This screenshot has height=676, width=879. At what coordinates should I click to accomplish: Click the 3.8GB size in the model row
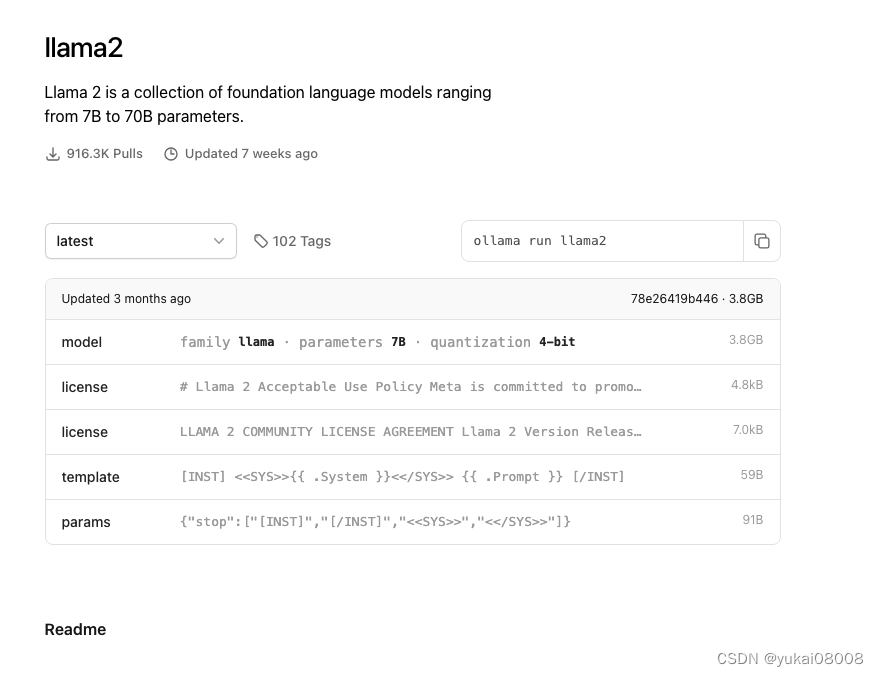coord(746,340)
